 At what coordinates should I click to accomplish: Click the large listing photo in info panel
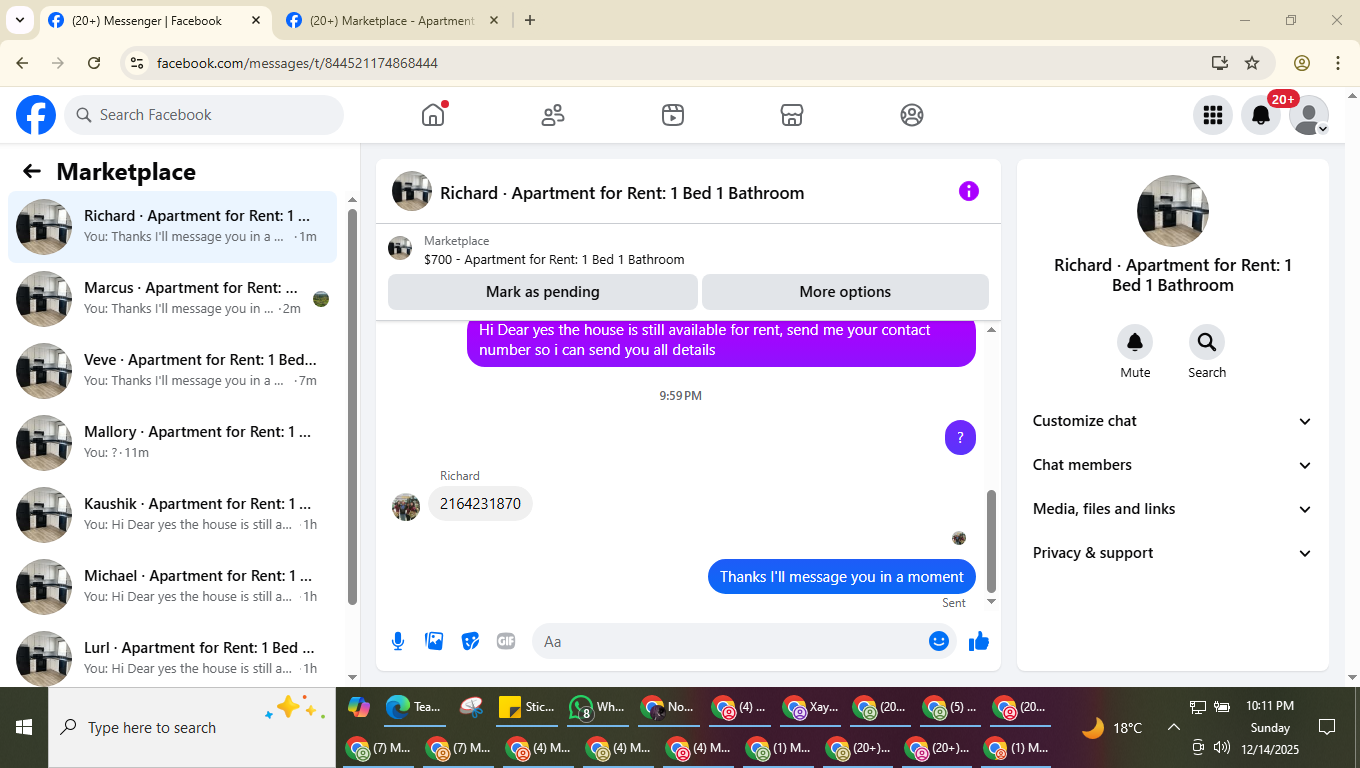(x=1173, y=211)
